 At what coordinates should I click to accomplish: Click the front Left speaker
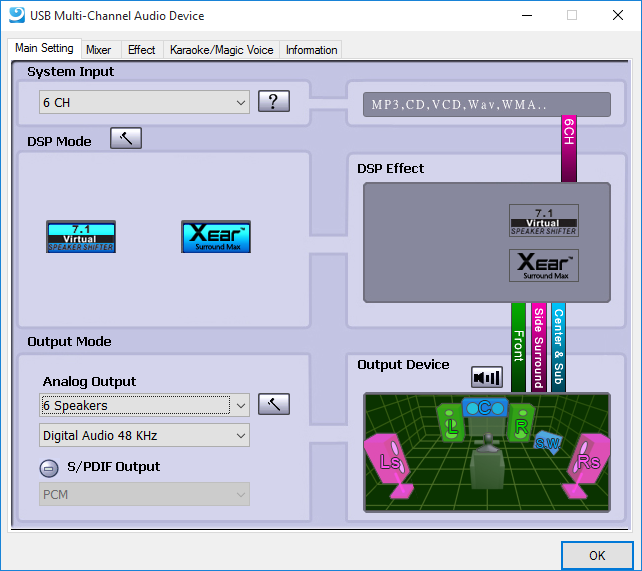(451, 423)
